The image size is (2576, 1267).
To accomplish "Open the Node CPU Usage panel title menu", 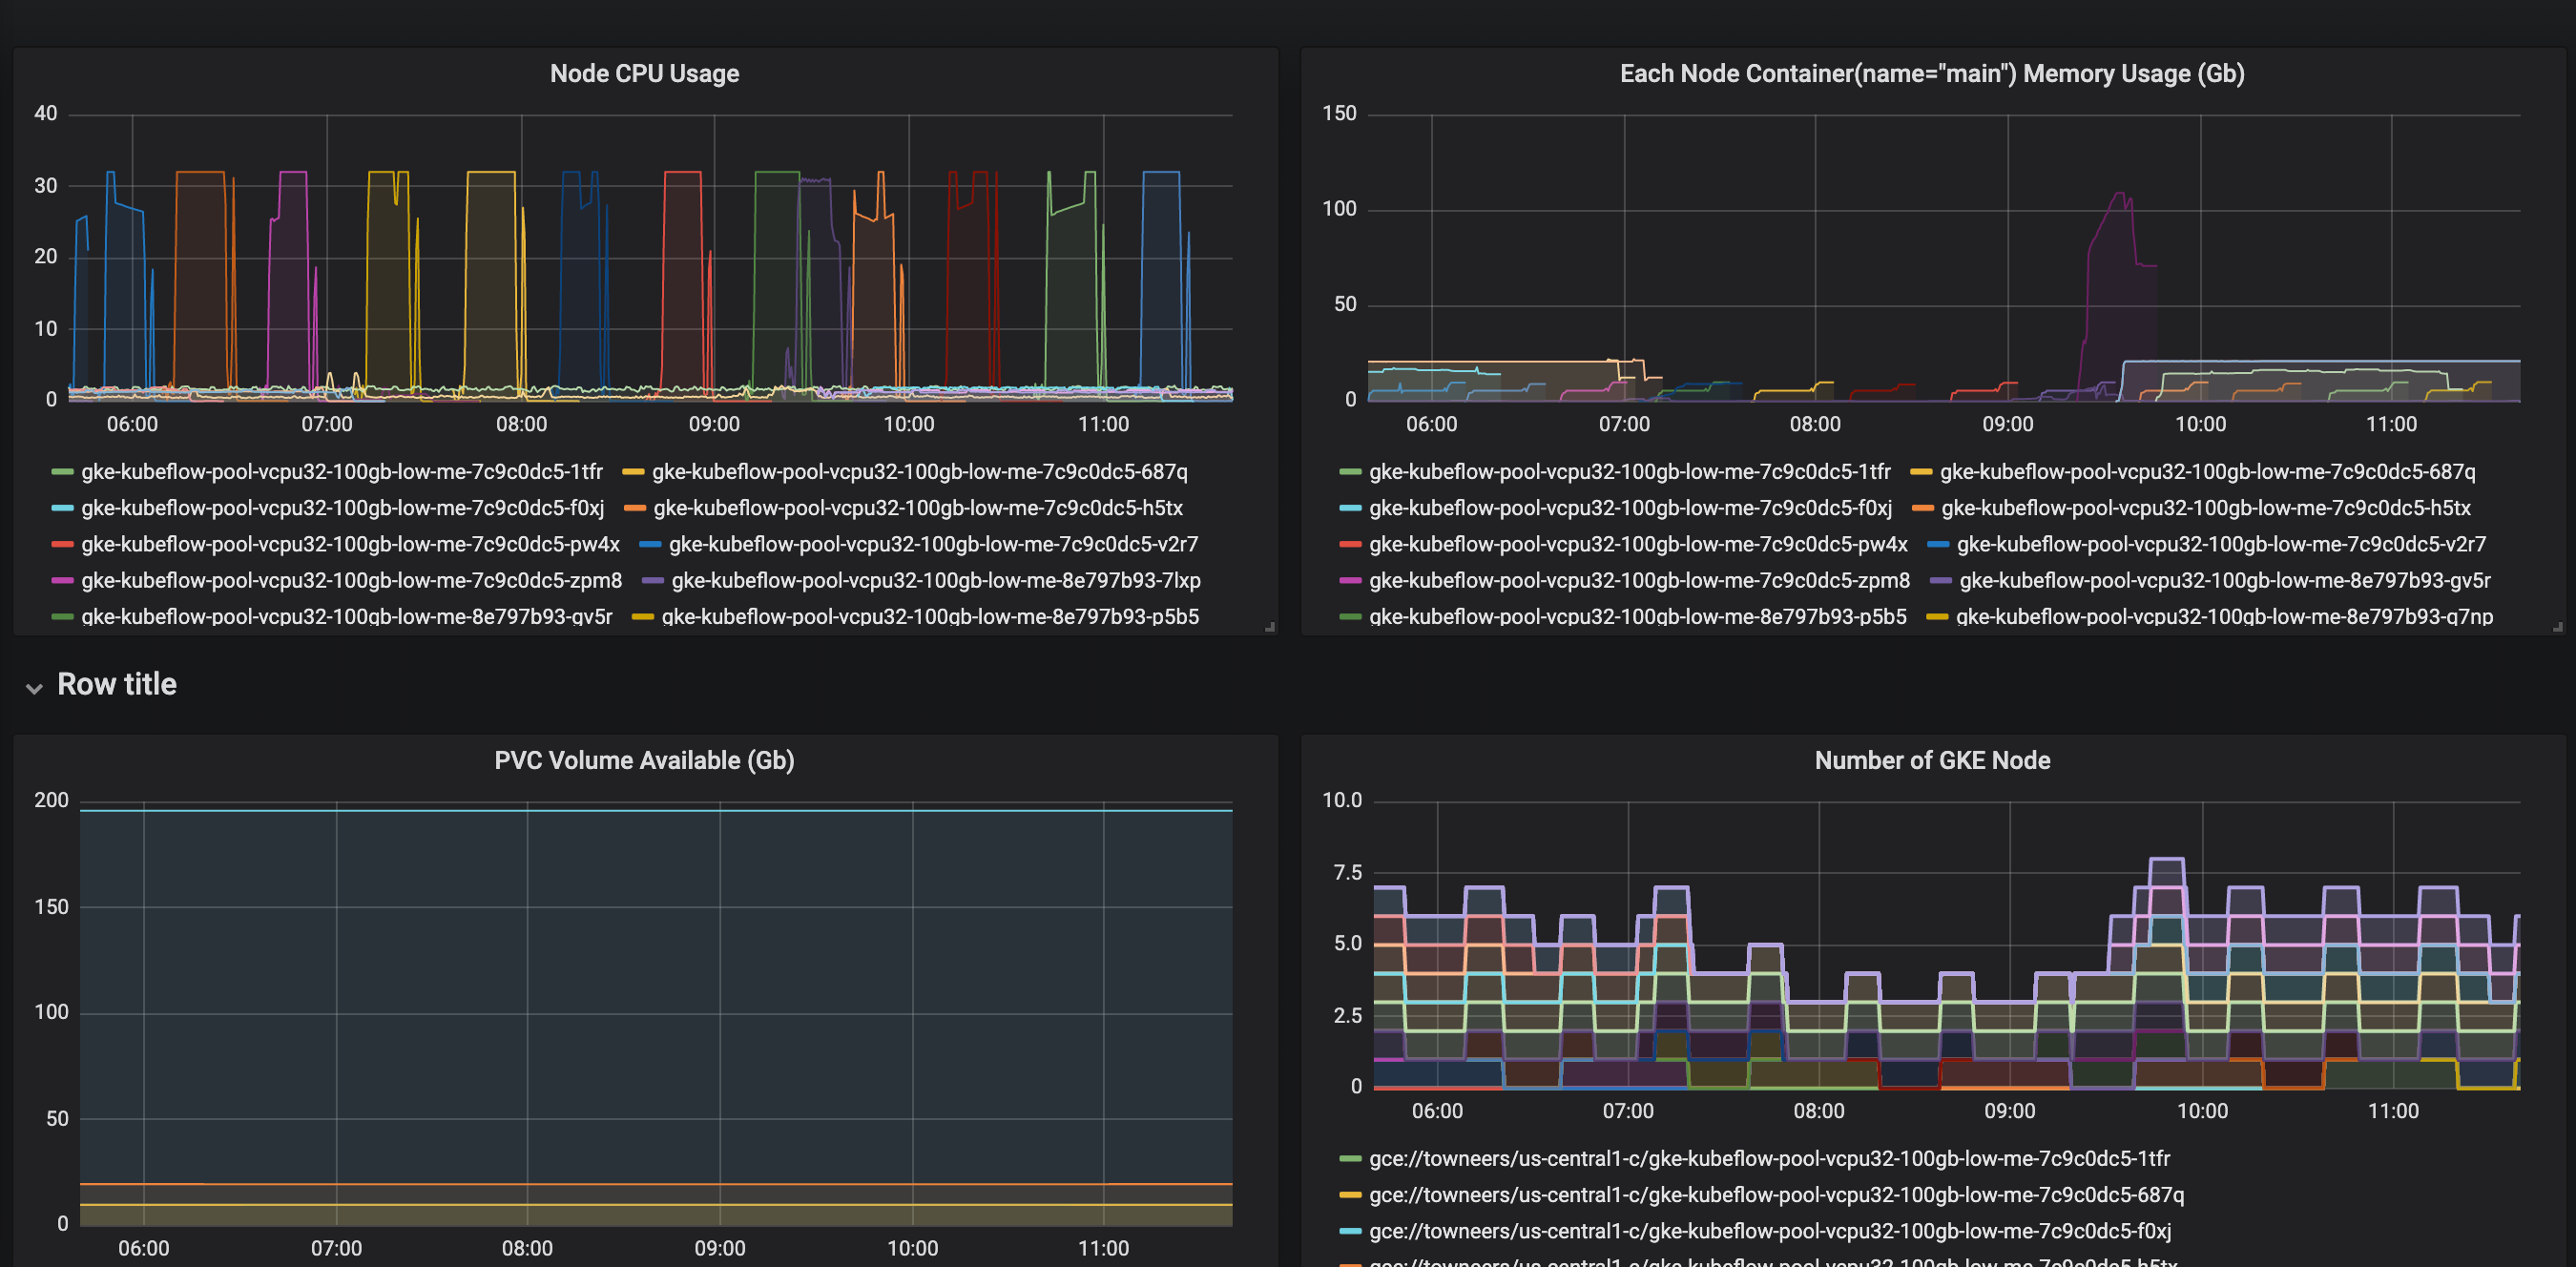I will coord(644,74).
